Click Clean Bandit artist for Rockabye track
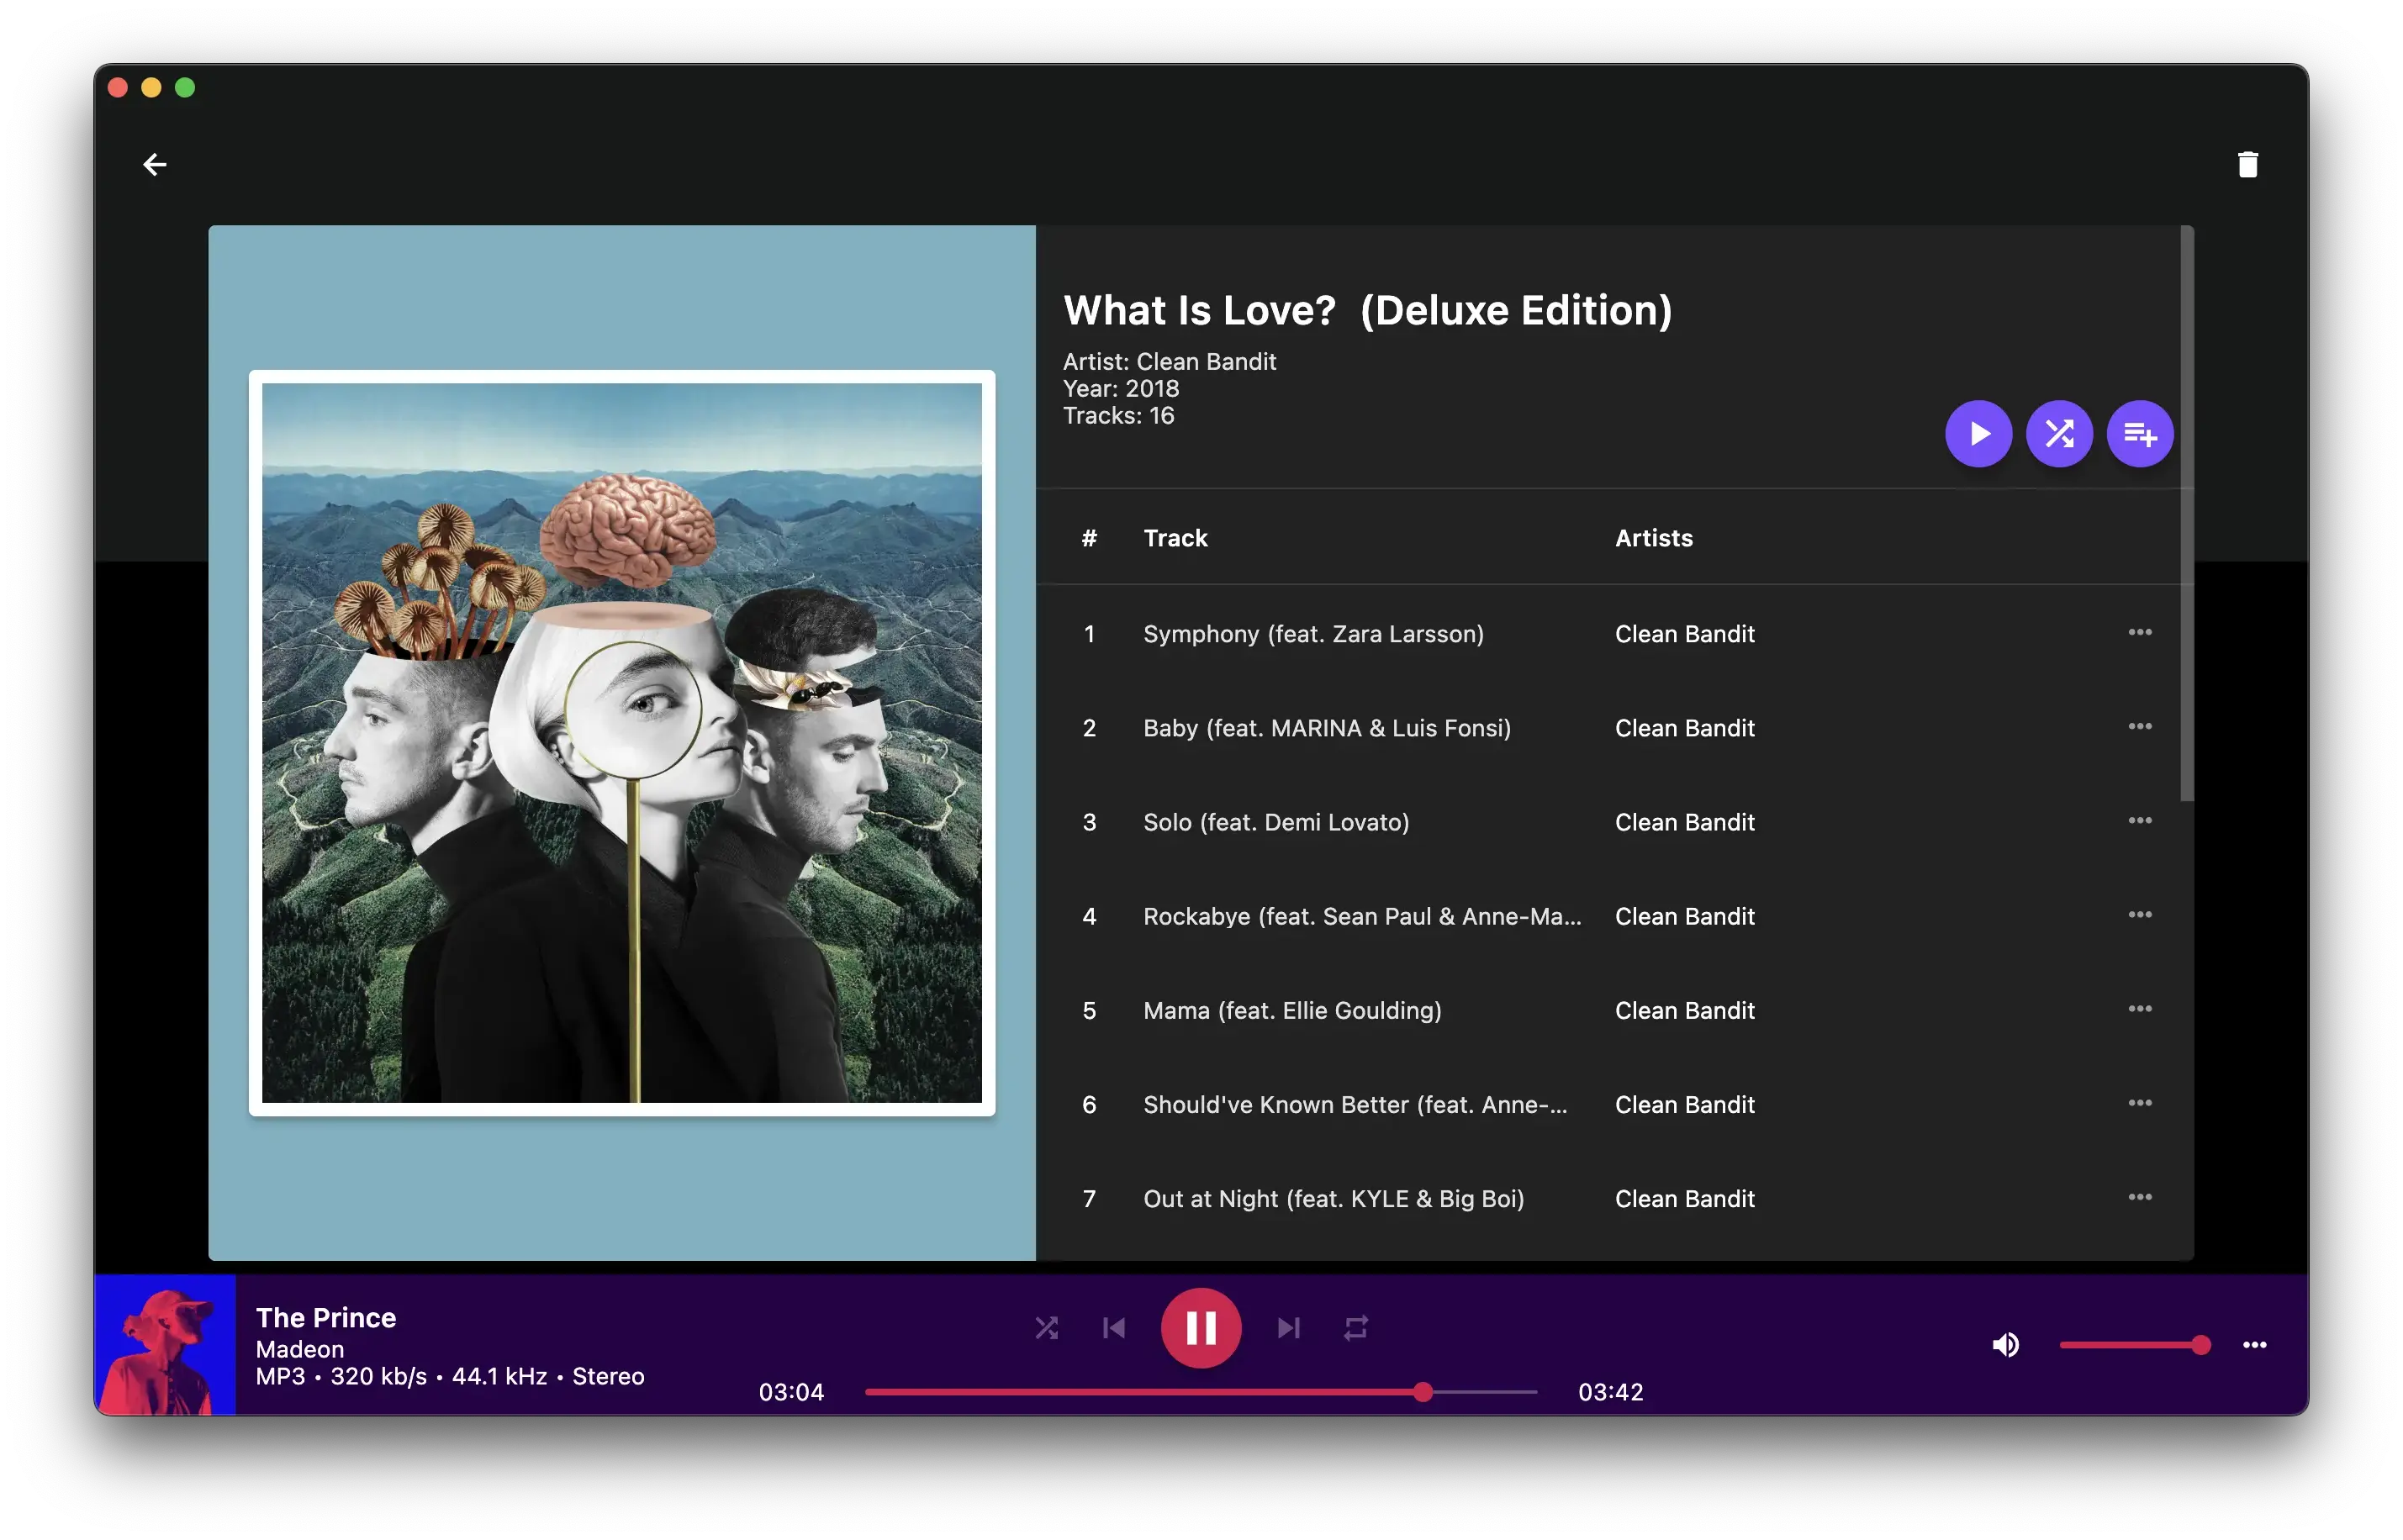The image size is (2403, 1540). [1684, 916]
